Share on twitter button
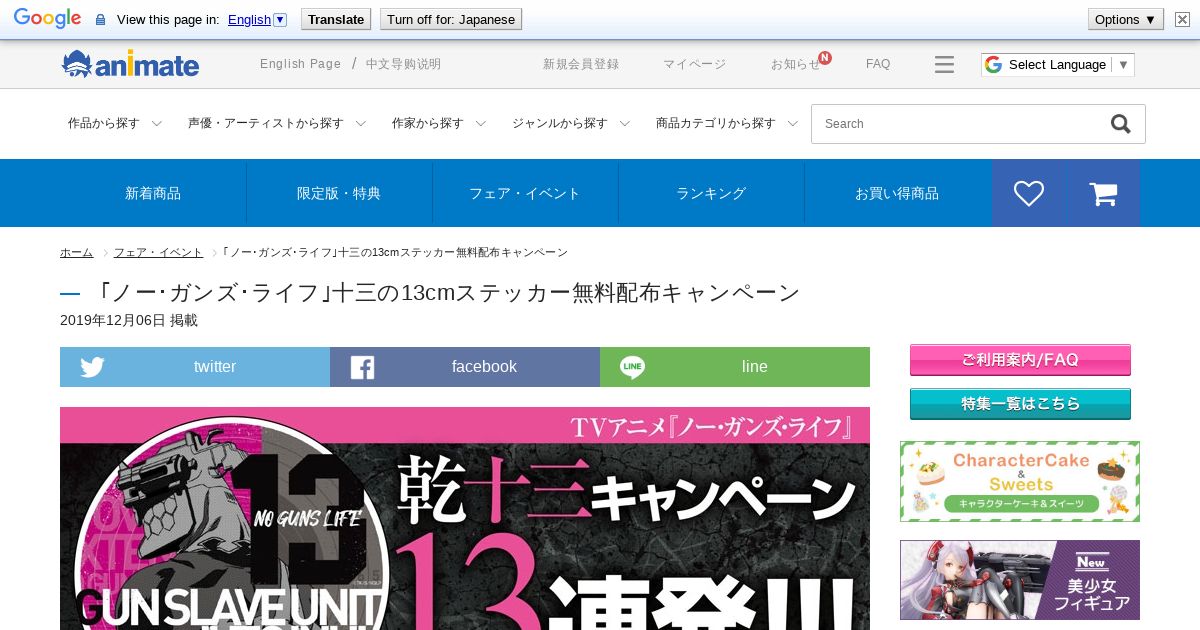The image size is (1200, 630). tap(195, 367)
